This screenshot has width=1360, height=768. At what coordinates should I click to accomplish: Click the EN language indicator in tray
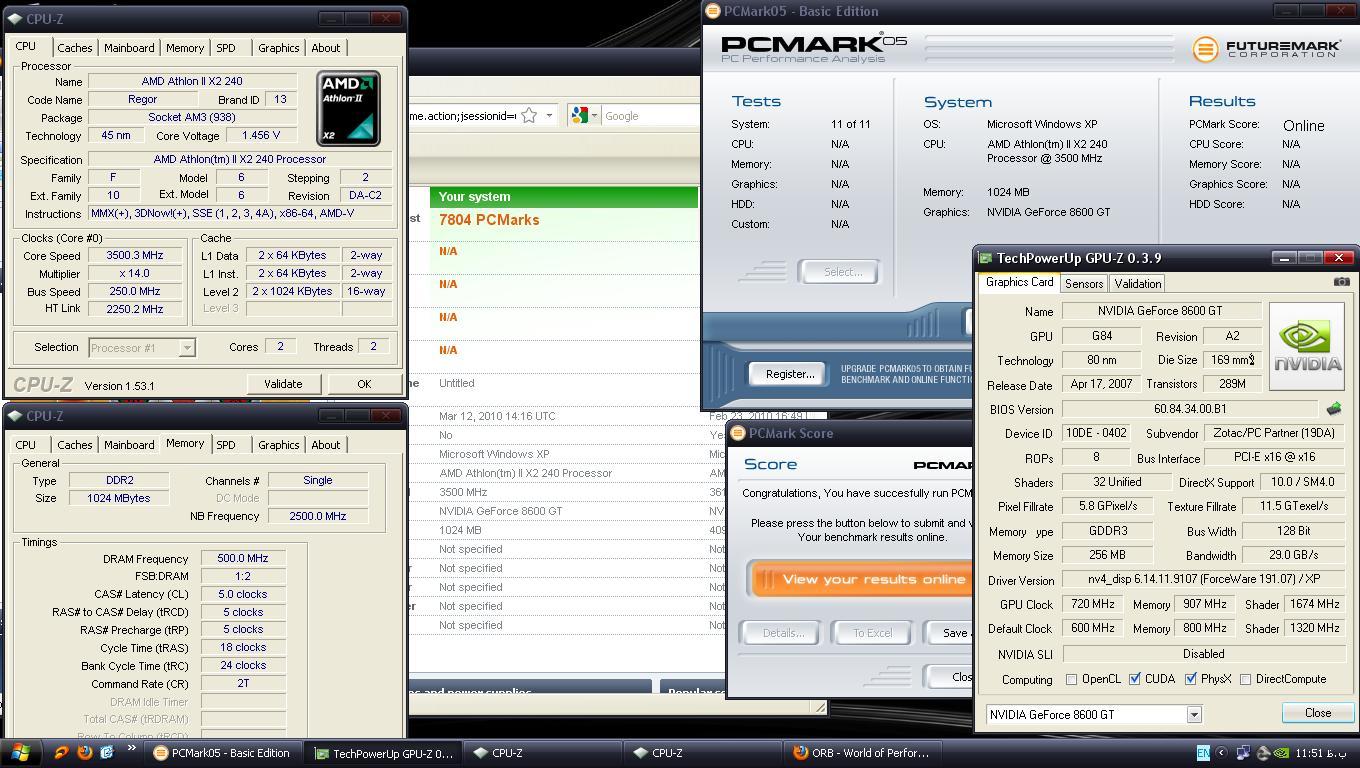(x=1203, y=753)
